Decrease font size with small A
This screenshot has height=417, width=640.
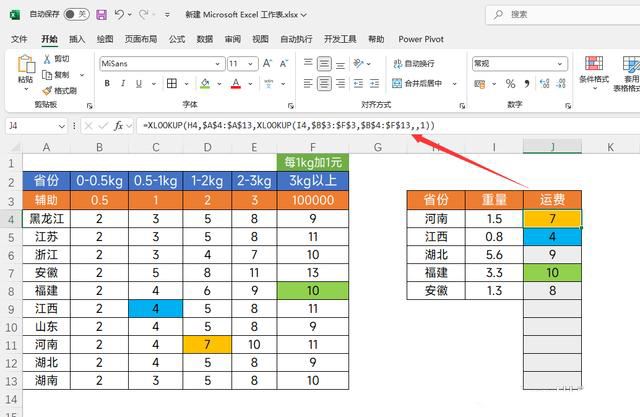tap(284, 64)
